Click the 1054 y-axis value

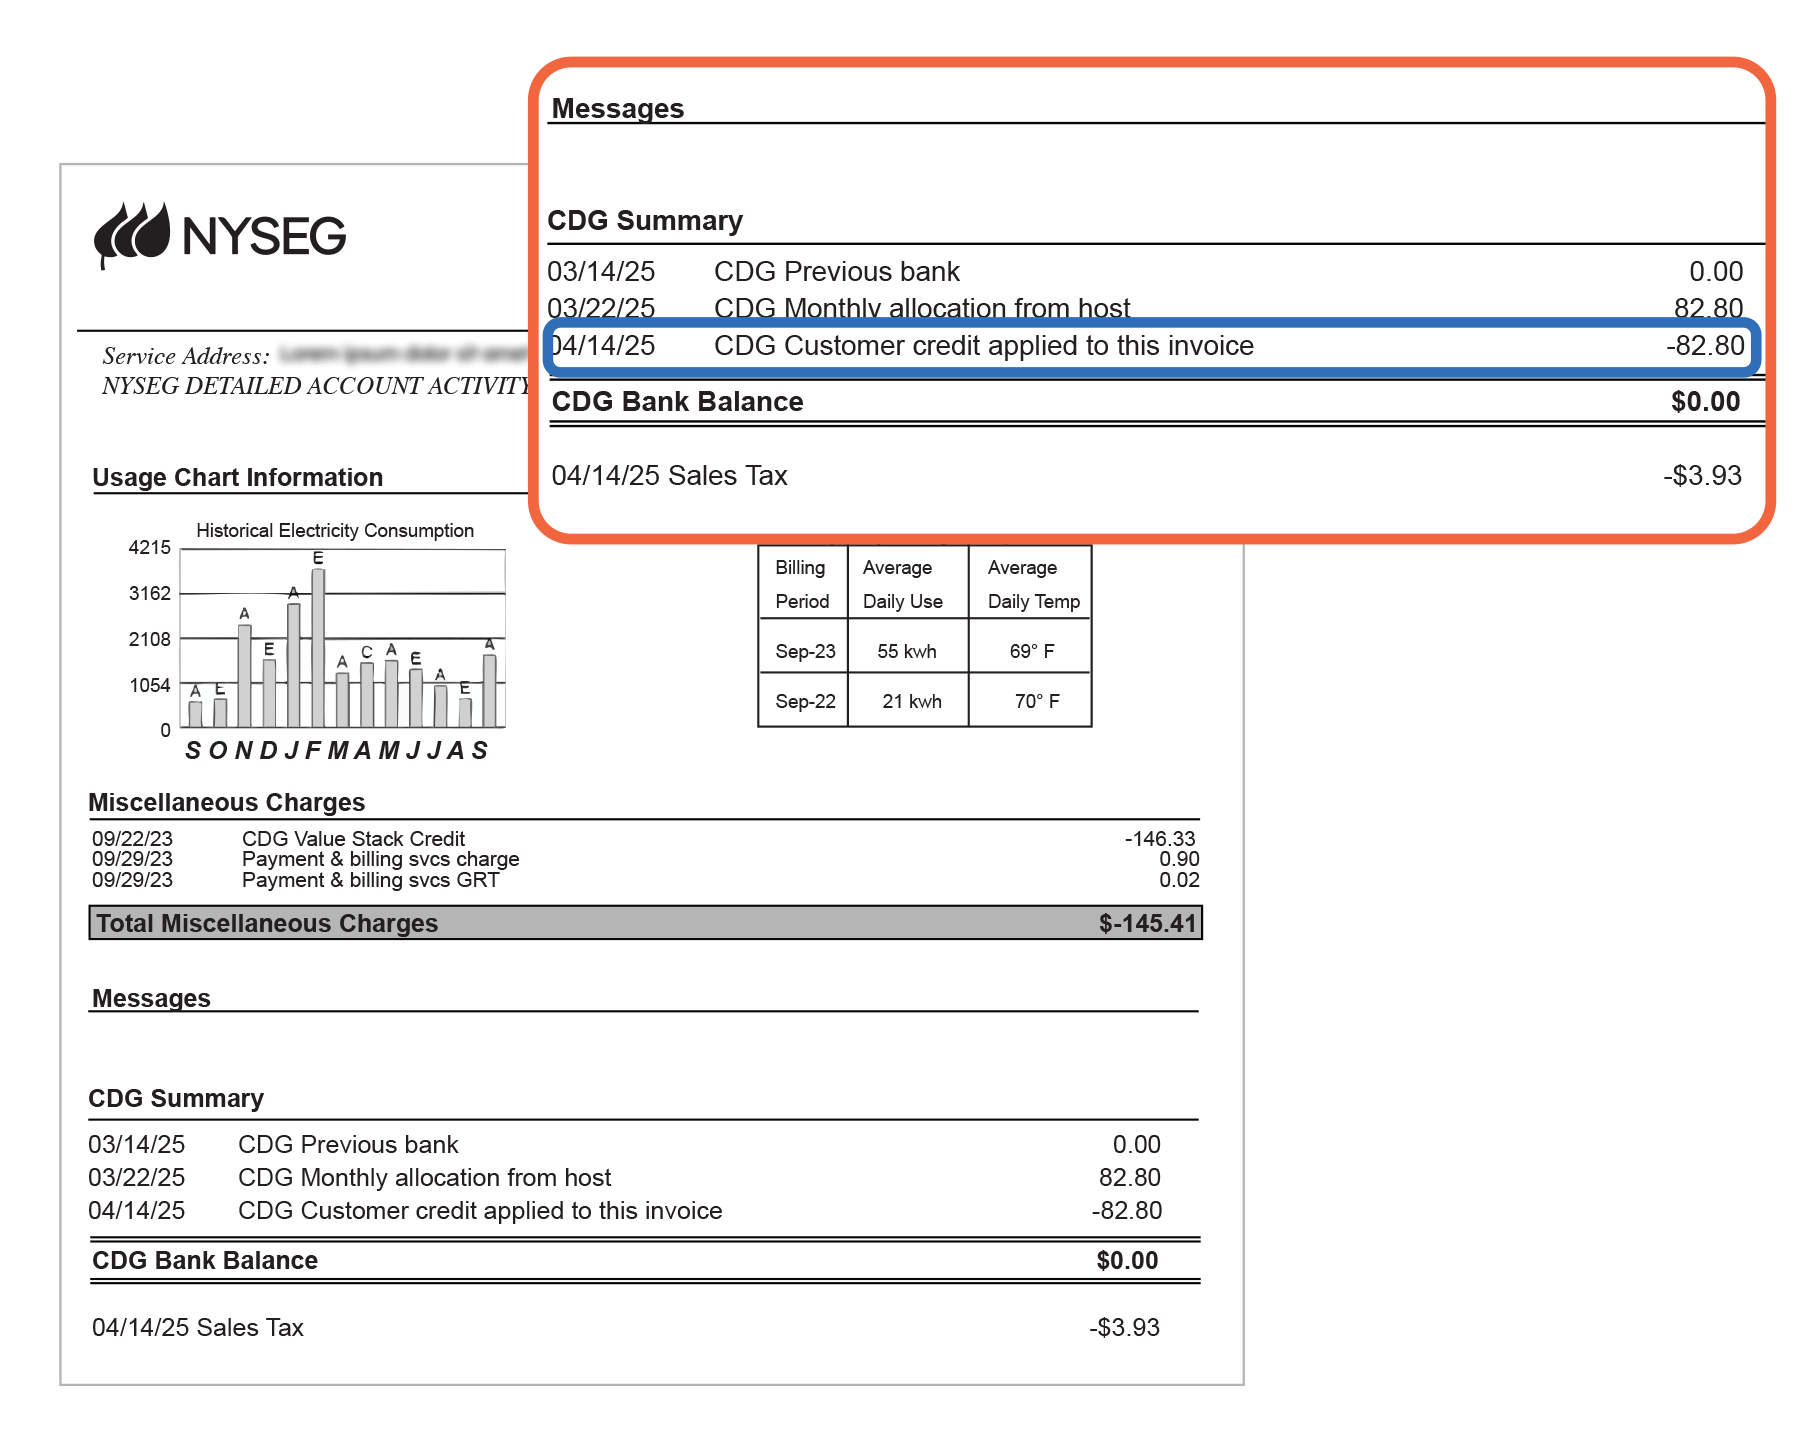click(x=150, y=685)
